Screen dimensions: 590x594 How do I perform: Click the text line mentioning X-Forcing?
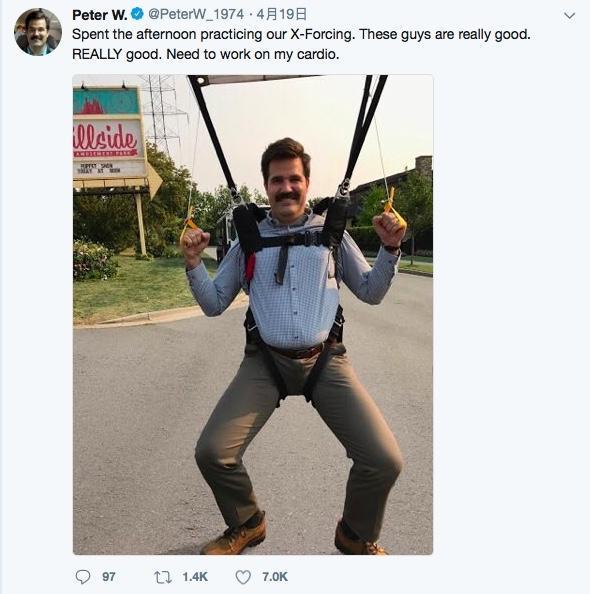click(x=301, y=34)
